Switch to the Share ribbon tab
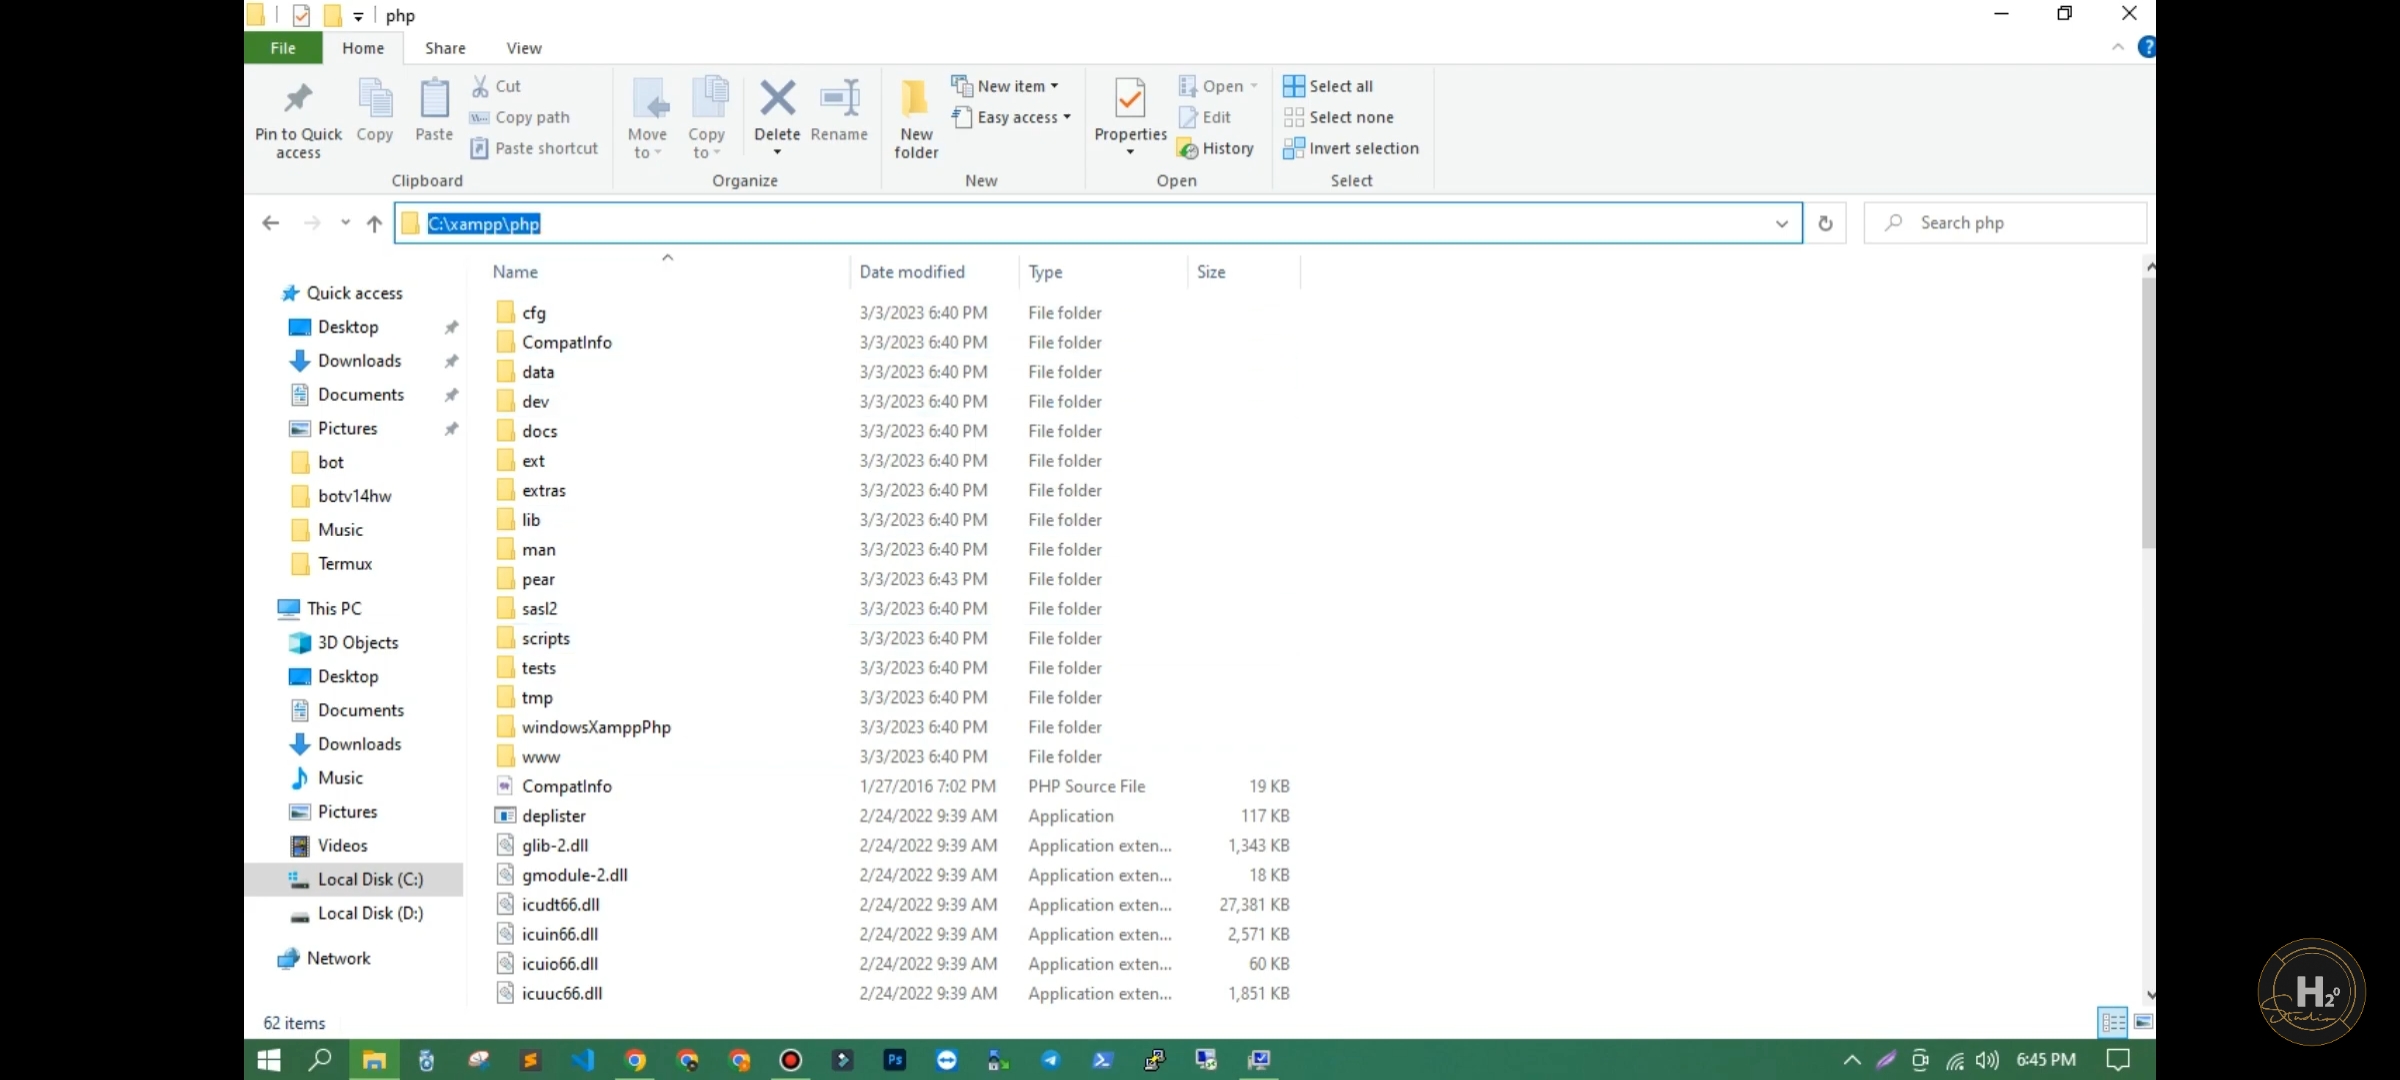This screenshot has width=2400, height=1080. 445,48
